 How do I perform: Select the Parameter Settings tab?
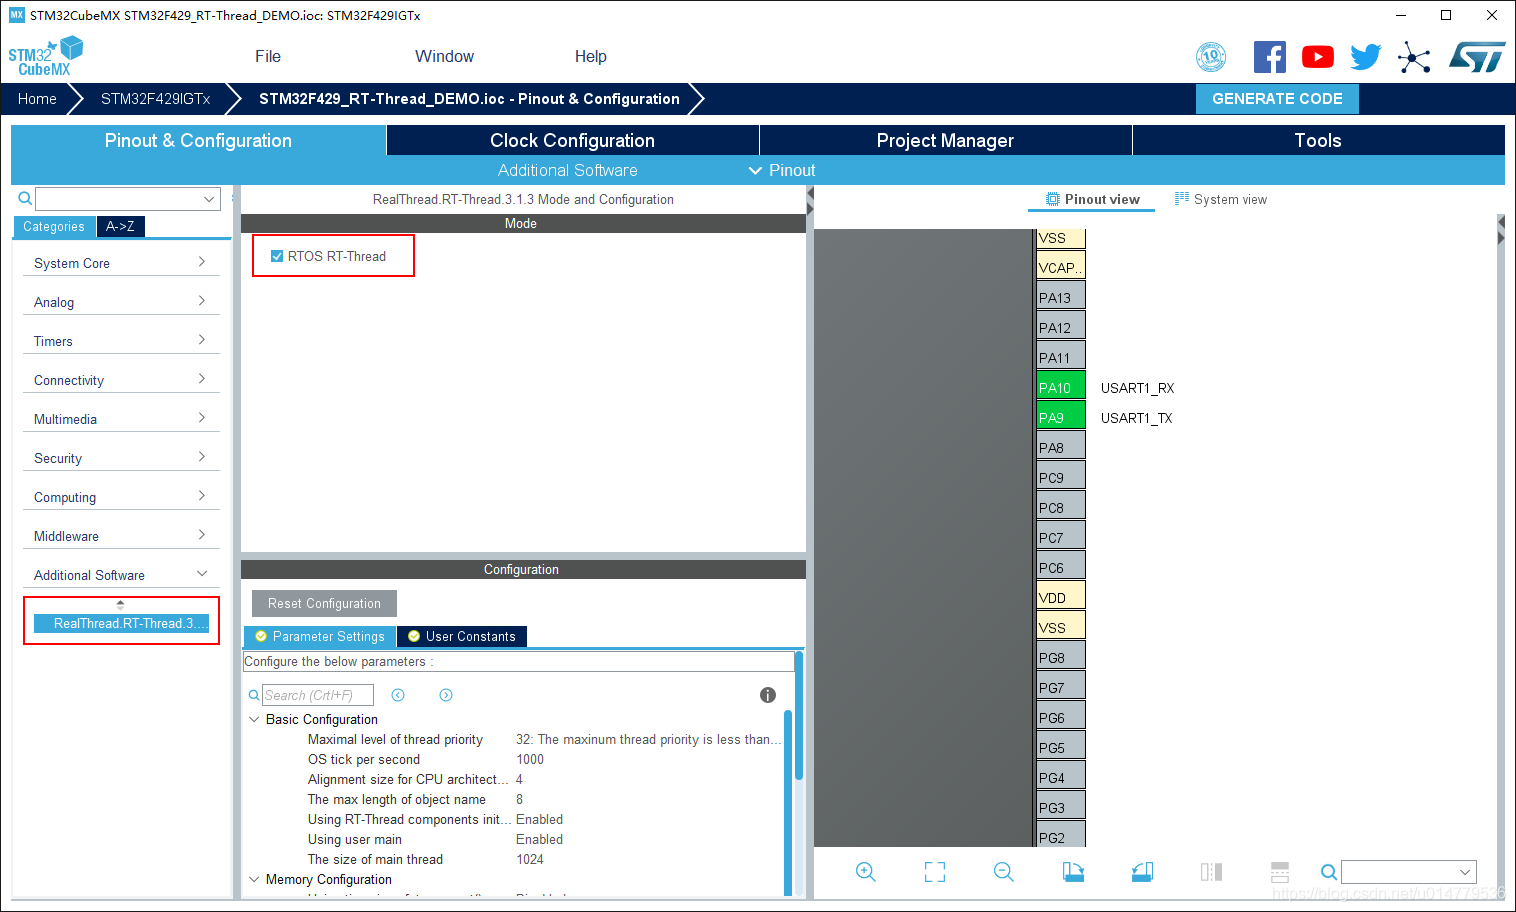click(320, 636)
